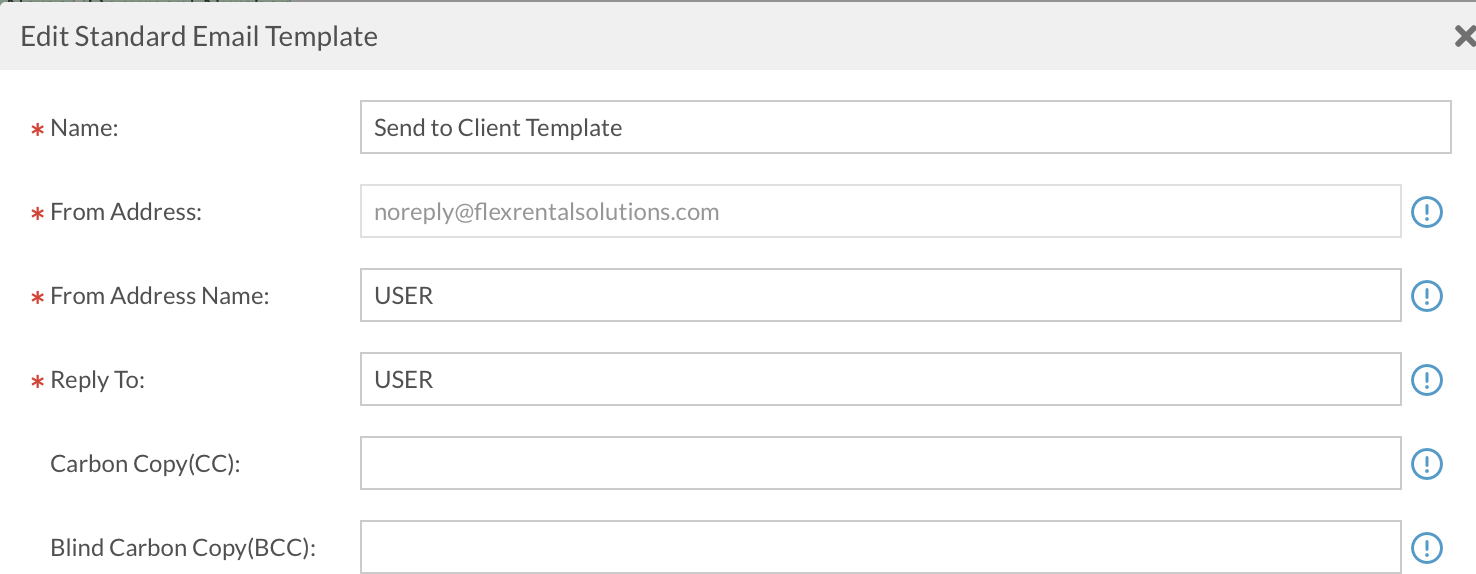
Task: Show the info icon help for Reply To
Action: tap(1426, 380)
